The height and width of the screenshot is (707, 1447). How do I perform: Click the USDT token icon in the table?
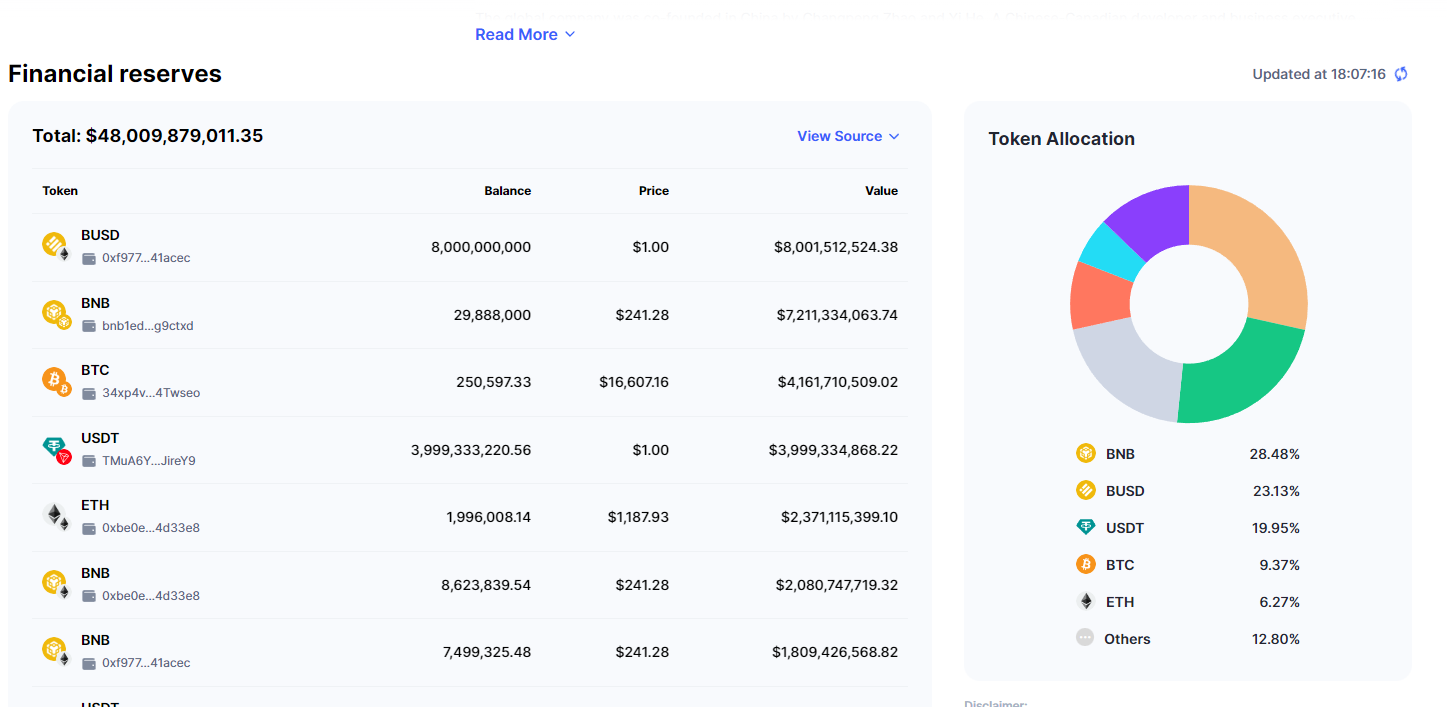[56, 449]
